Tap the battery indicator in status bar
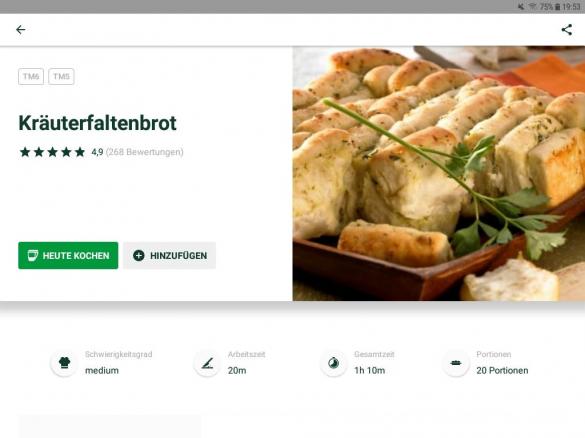The image size is (585, 438). 557,7
